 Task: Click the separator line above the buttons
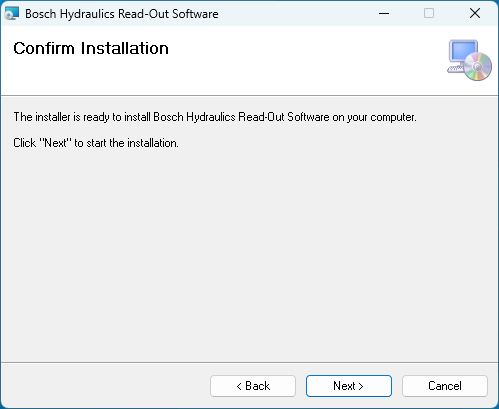[x=249, y=362]
